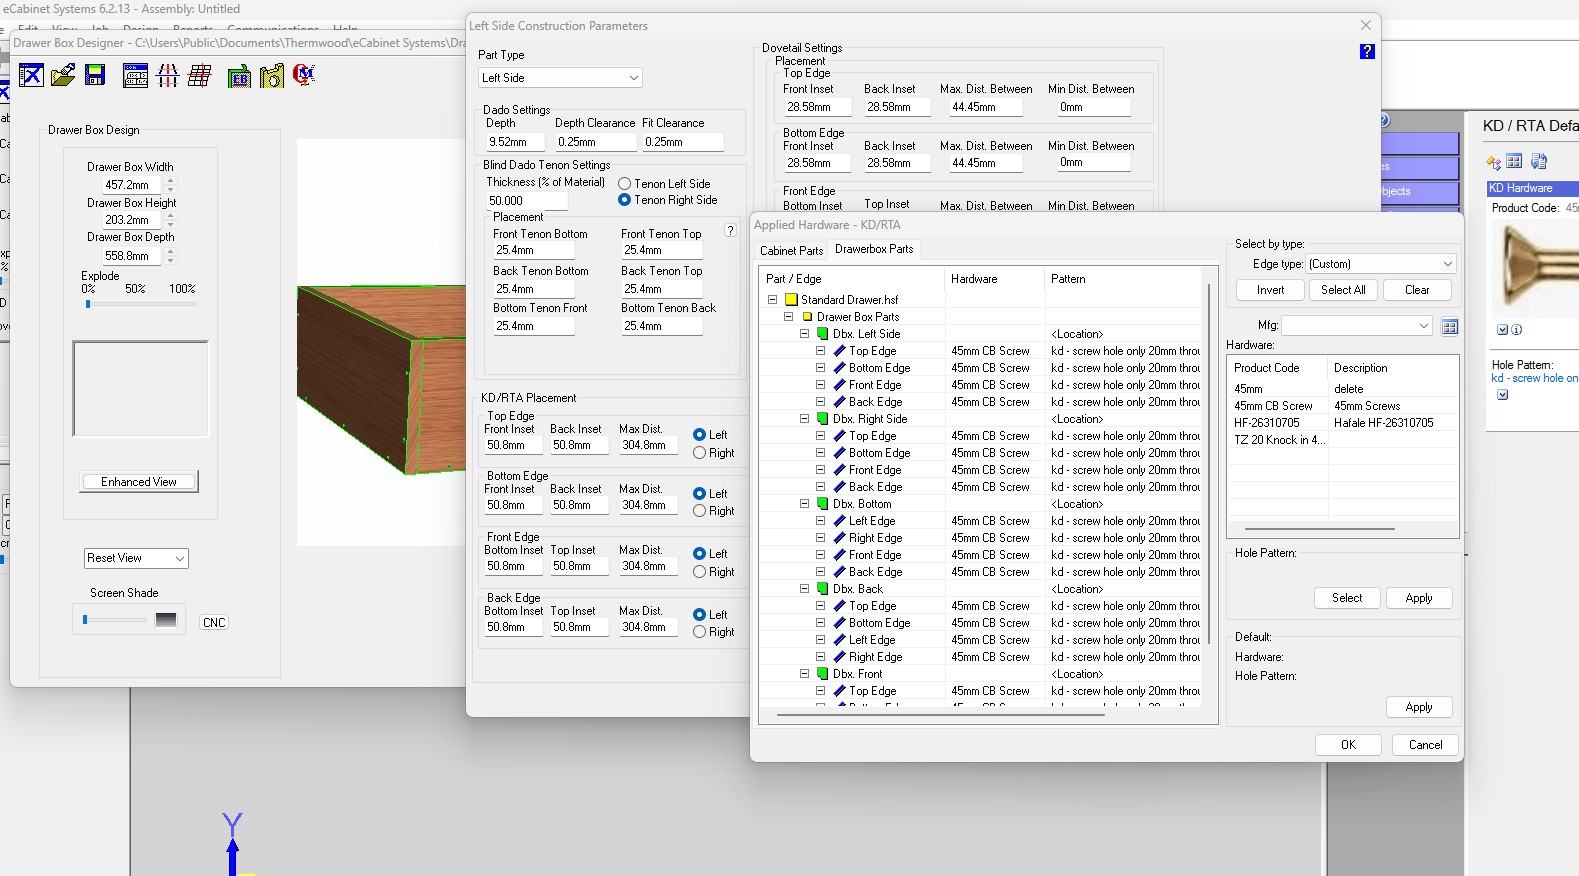Click the Enhanced View button
The width and height of the screenshot is (1579, 876).
tap(139, 482)
